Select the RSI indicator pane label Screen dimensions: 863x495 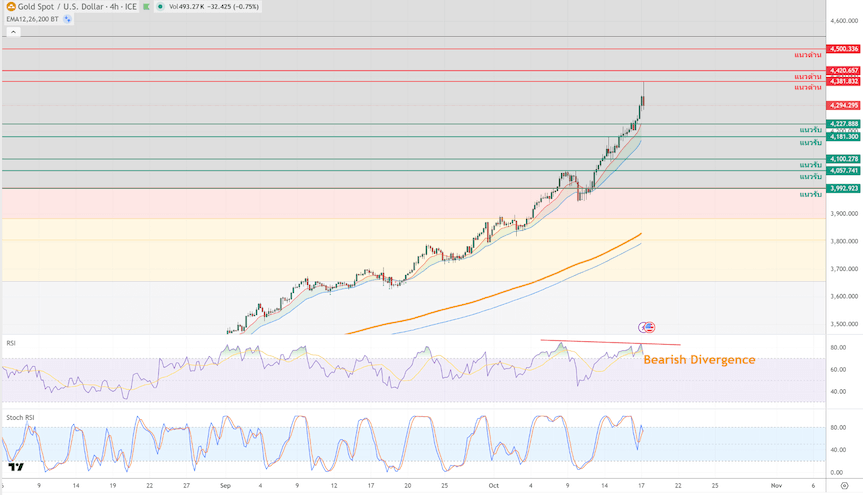click(11, 343)
